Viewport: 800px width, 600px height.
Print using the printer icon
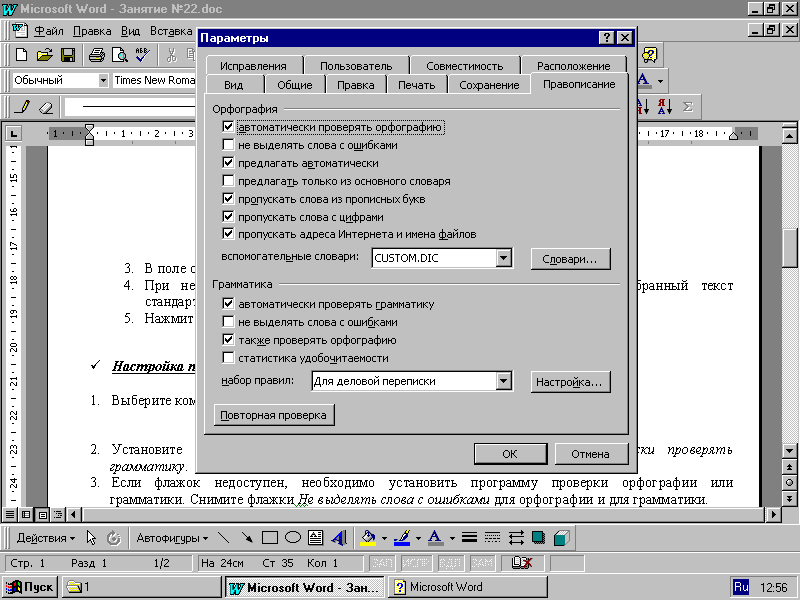point(96,55)
